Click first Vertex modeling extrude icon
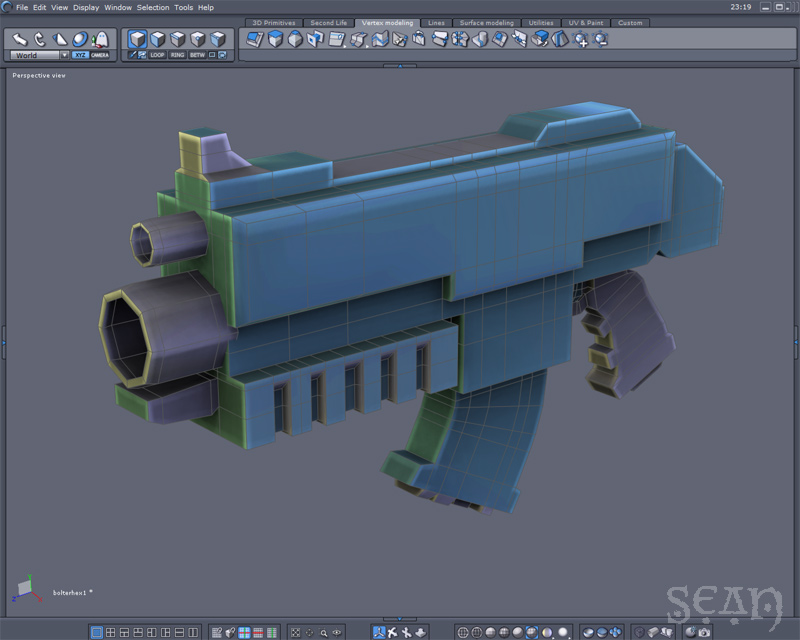The height and width of the screenshot is (640, 800). pos(255,39)
